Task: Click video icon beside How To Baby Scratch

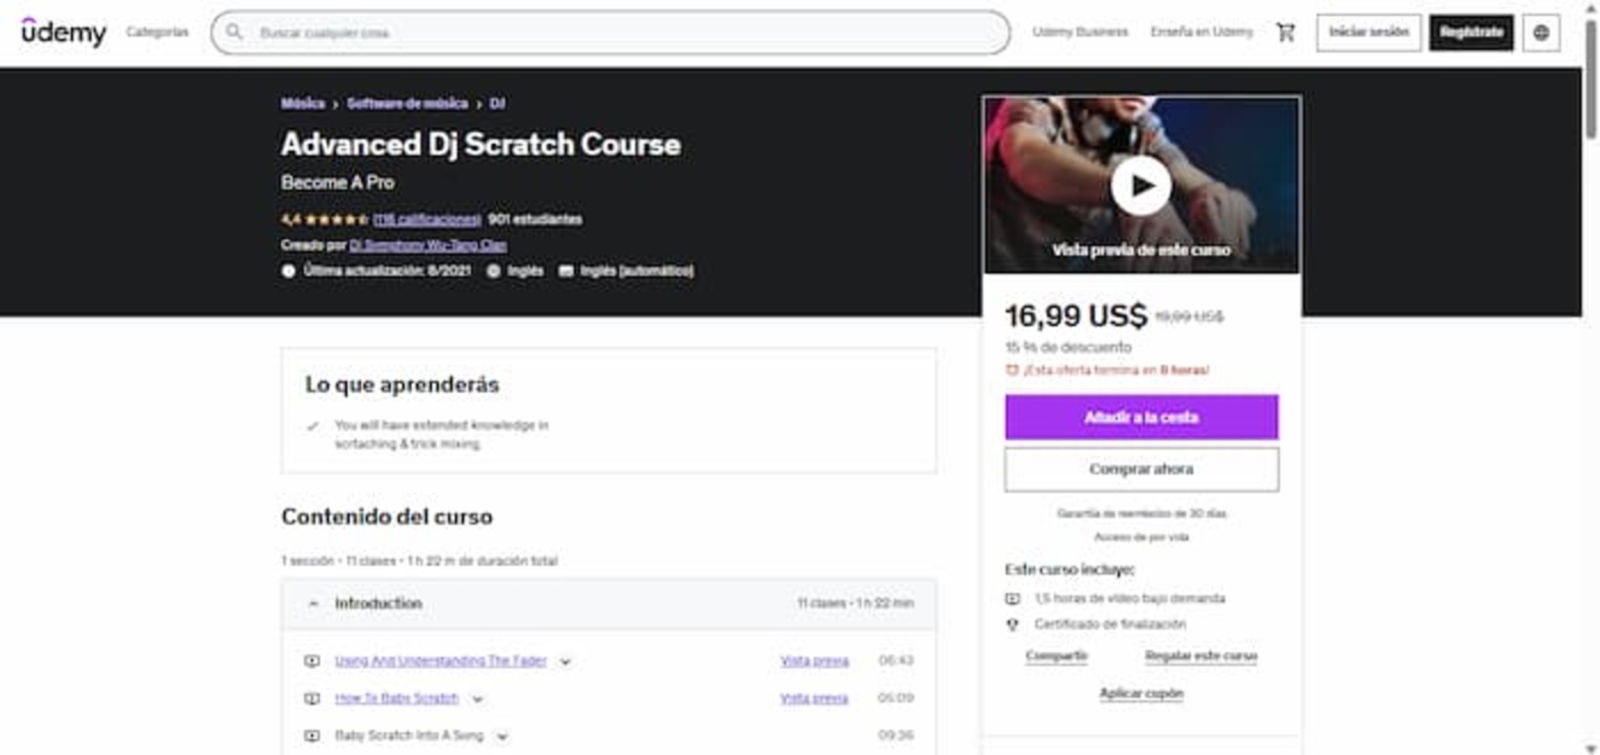Action: [x=312, y=698]
